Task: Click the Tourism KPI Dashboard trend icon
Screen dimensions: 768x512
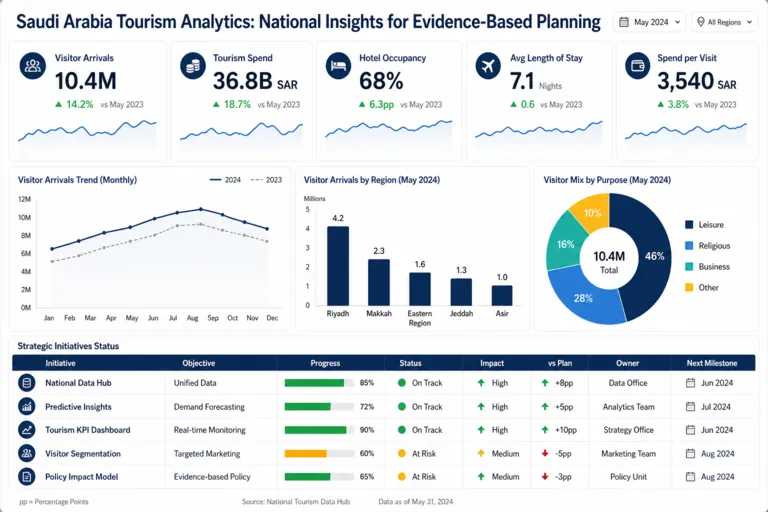Action: pos(26,430)
